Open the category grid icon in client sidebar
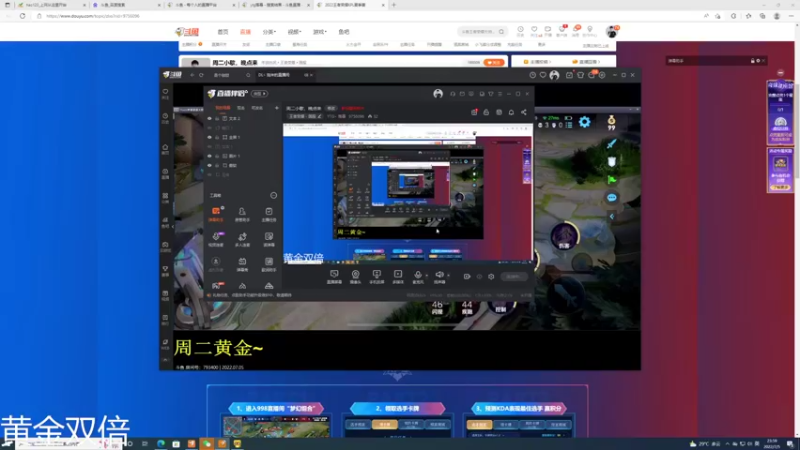 [165, 197]
